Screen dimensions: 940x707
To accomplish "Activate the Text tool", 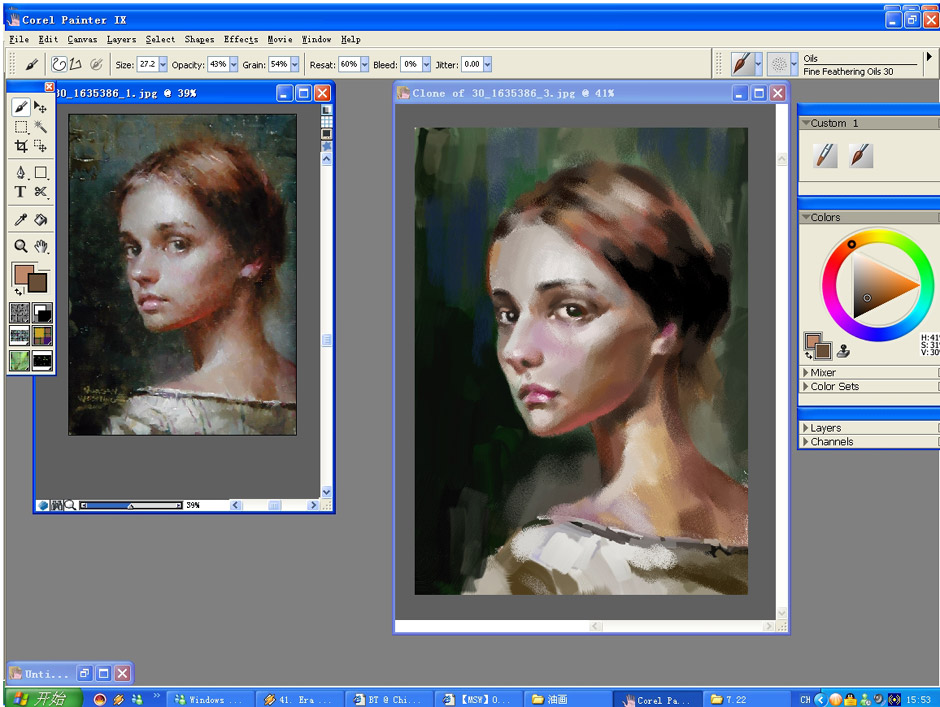I will (20, 192).
